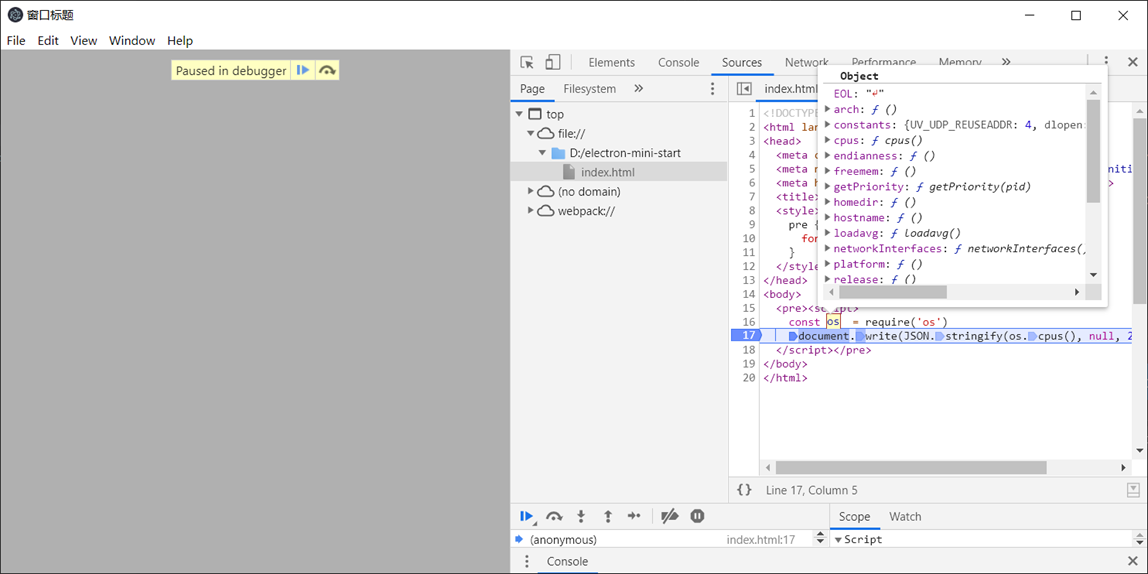
Task: Click the Electron app icon in title bar
Action: 15,15
